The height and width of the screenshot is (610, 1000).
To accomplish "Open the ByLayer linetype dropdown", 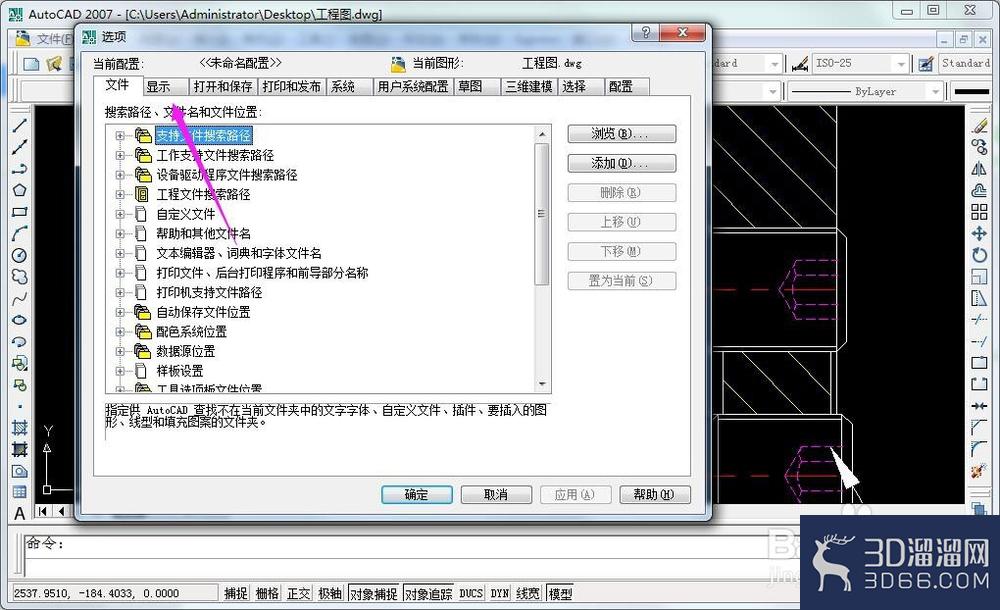I will click(x=935, y=92).
